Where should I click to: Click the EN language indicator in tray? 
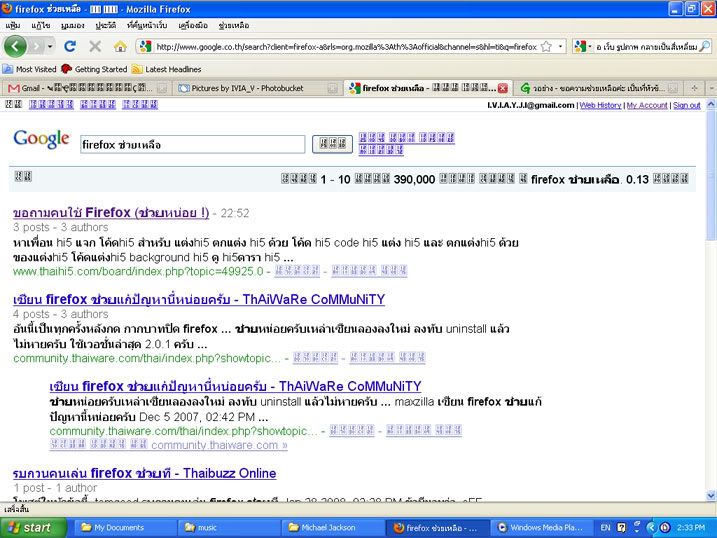click(x=605, y=527)
